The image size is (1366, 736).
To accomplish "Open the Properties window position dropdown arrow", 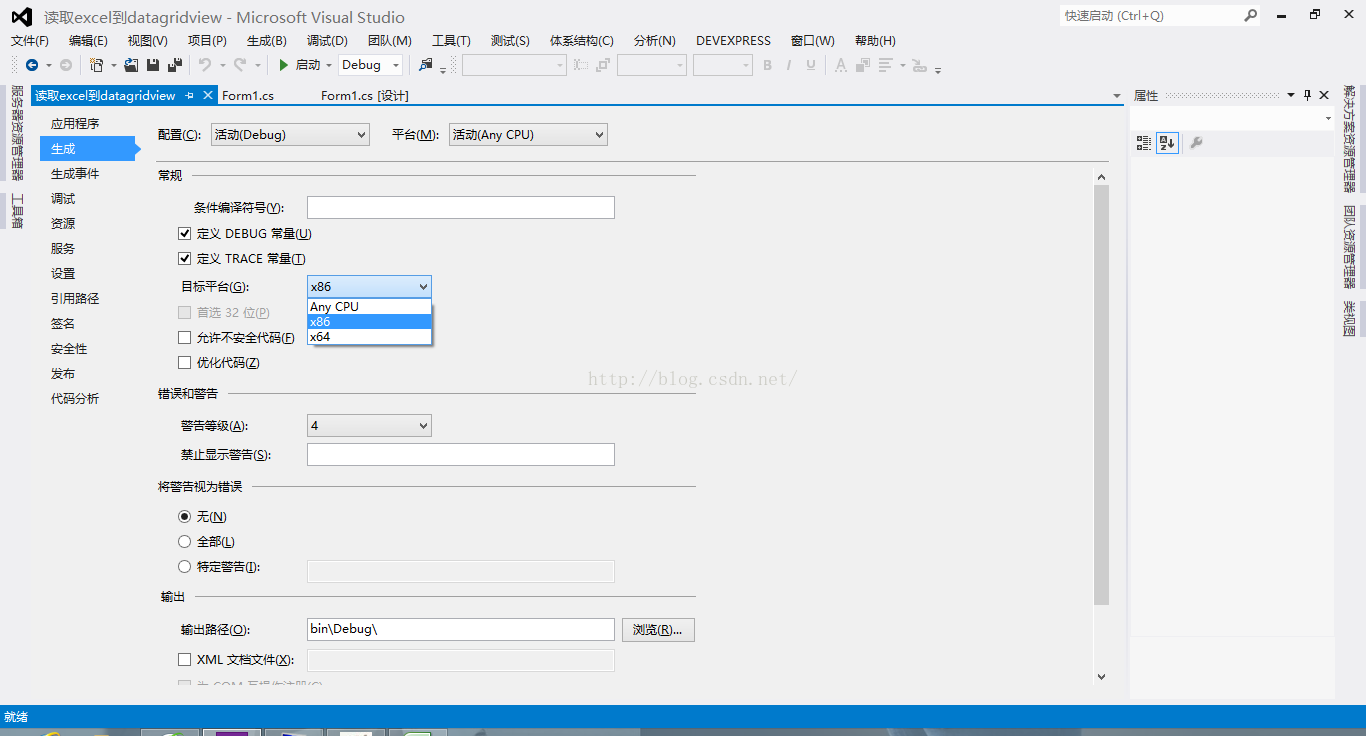I will tap(1290, 95).
